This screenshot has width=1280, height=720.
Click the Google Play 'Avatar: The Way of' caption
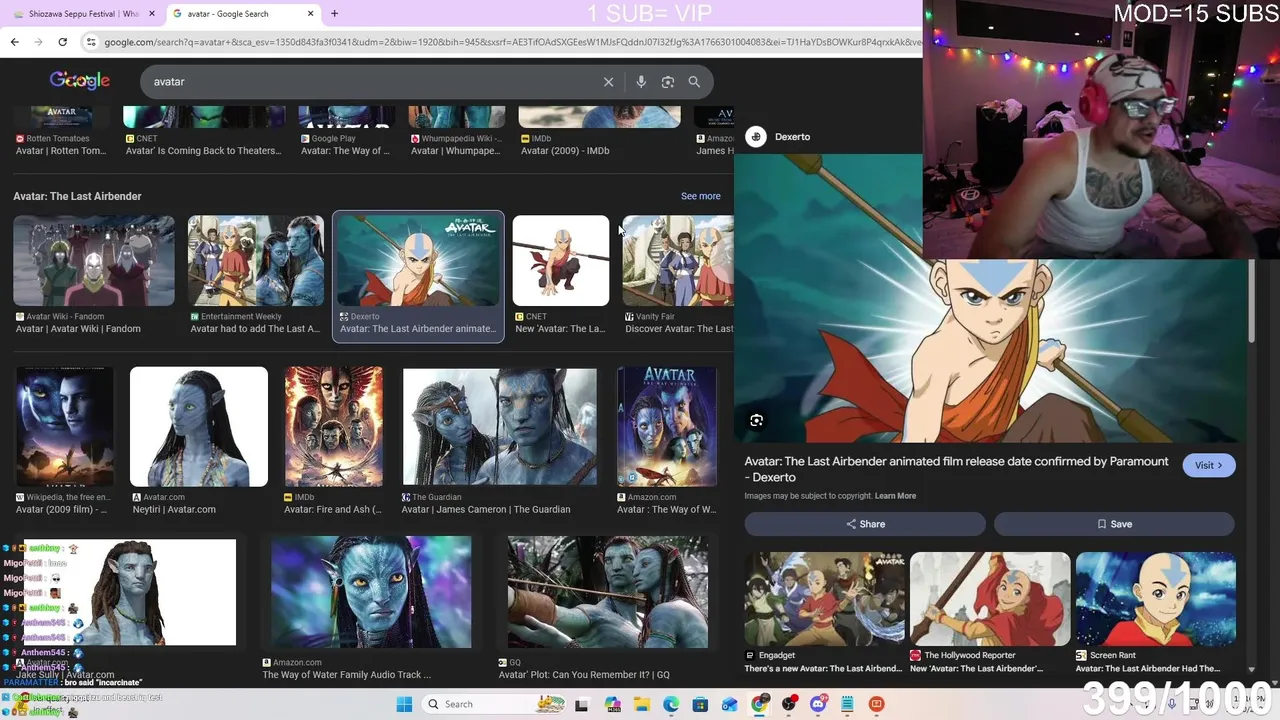pyautogui.click(x=345, y=151)
